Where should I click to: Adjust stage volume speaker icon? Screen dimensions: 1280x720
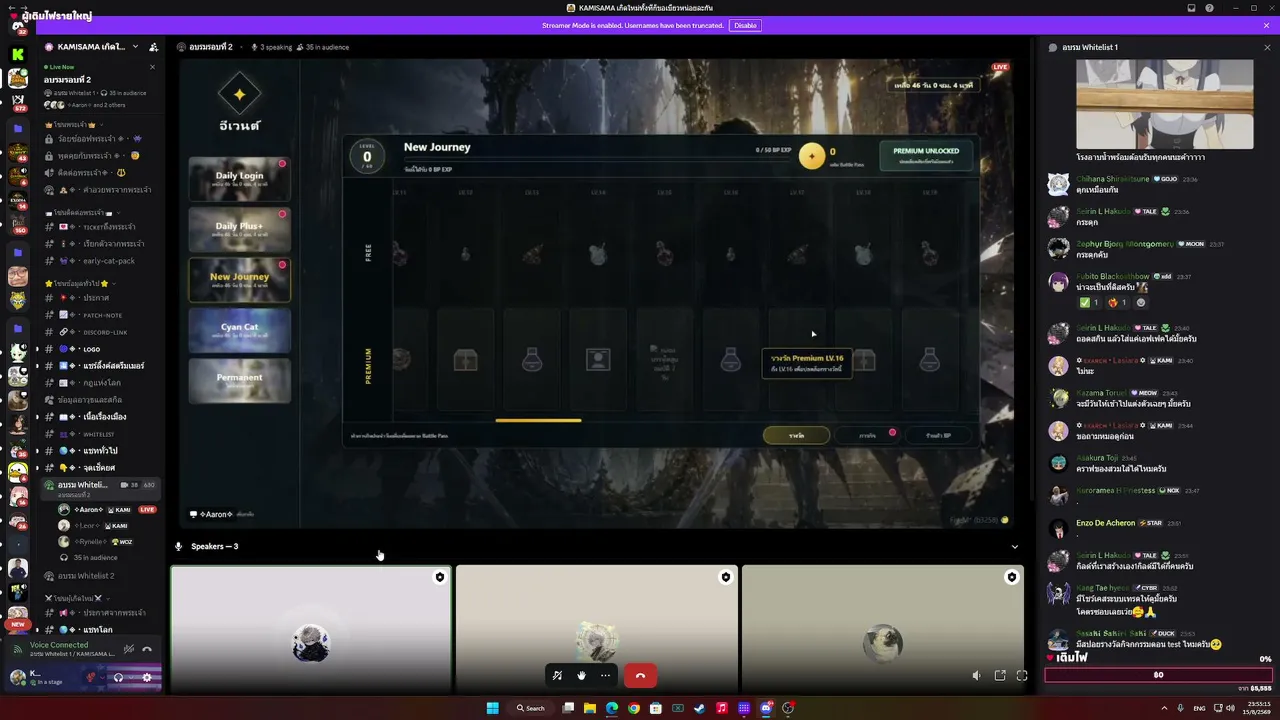click(x=977, y=676)
